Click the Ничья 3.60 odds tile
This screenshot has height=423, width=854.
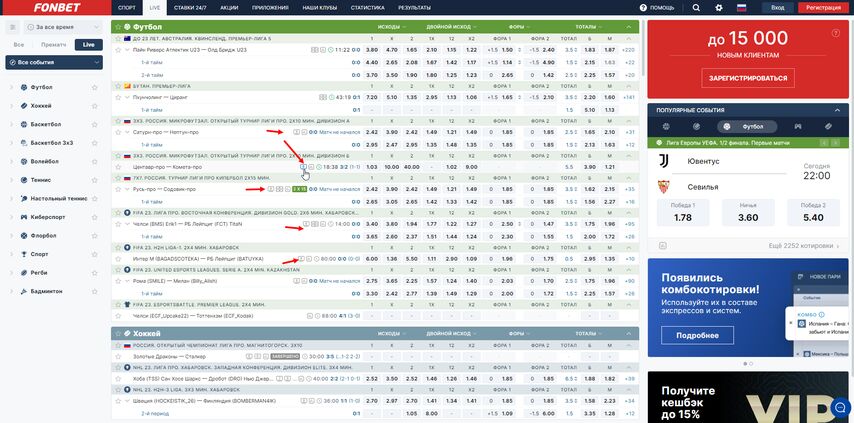click(x=748, y=212)
